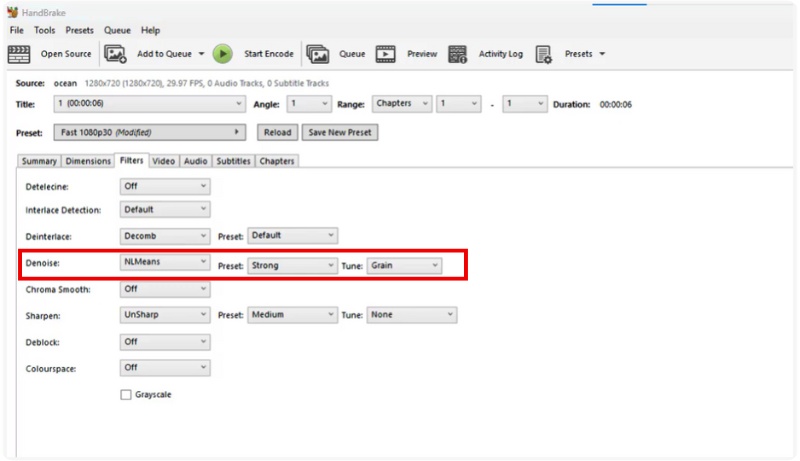Screen dimensions: 800x461
Task: Open the Activity Log icon
Action: click(x=459, y=54)
